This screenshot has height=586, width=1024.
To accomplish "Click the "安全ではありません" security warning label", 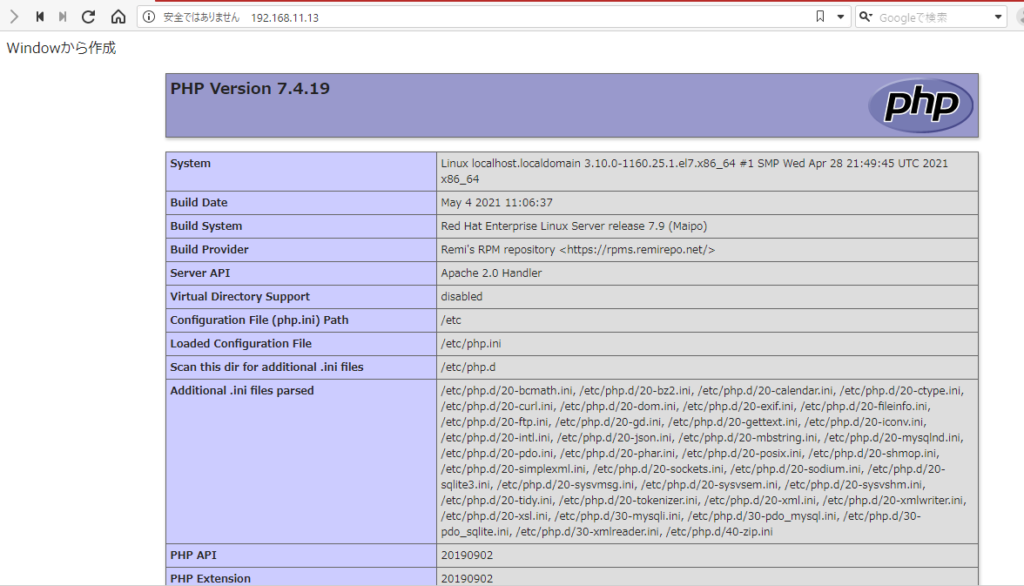I will pyautogui.click(x=200, y=18).
